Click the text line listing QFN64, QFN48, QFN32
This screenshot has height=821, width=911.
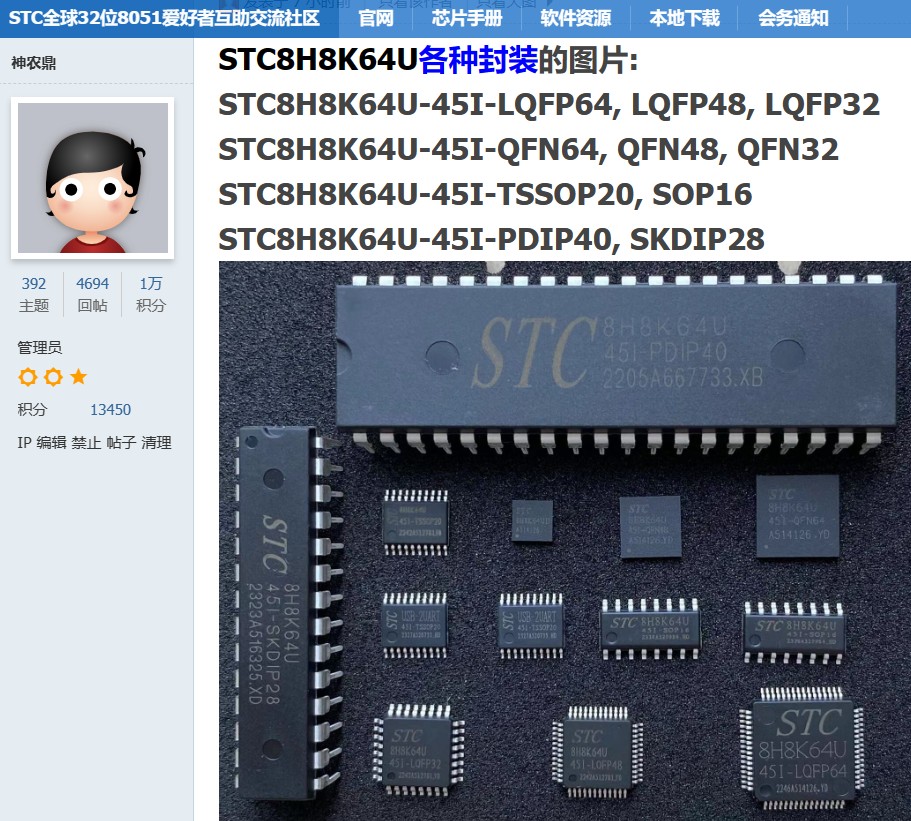point(529,149)
